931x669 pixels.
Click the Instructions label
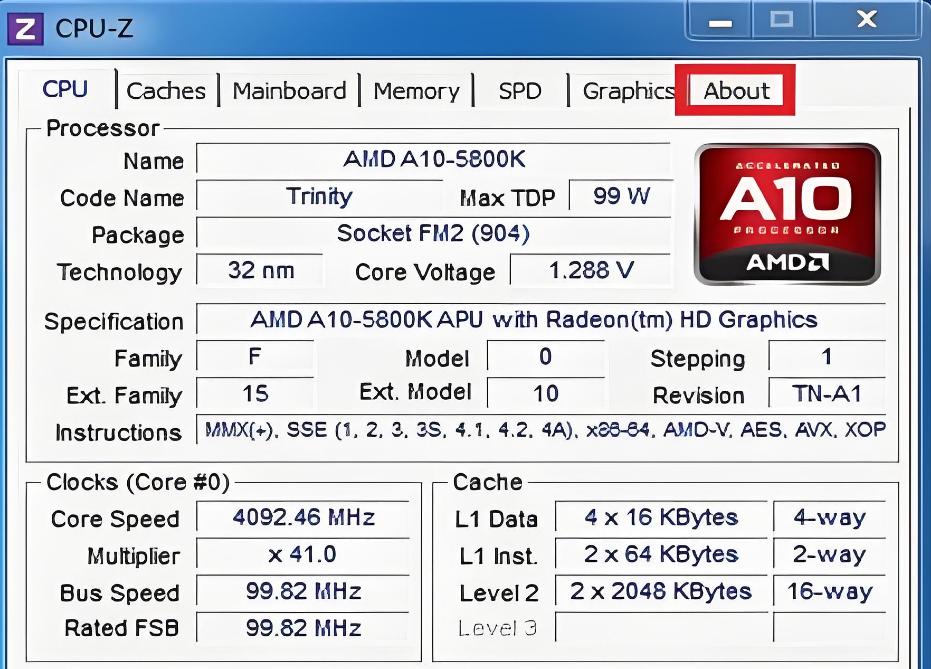tap(118, 433)
